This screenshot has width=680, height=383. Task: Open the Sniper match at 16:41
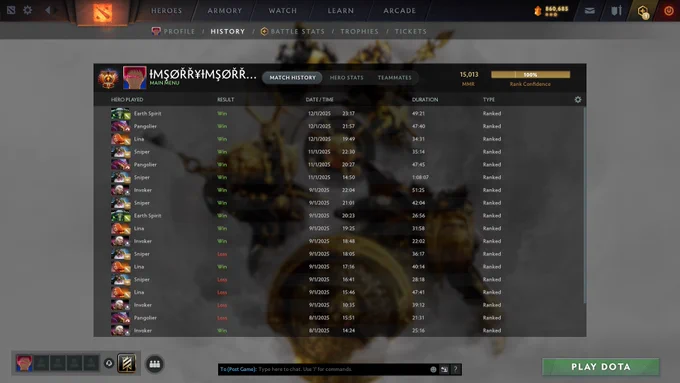[339, 280]
